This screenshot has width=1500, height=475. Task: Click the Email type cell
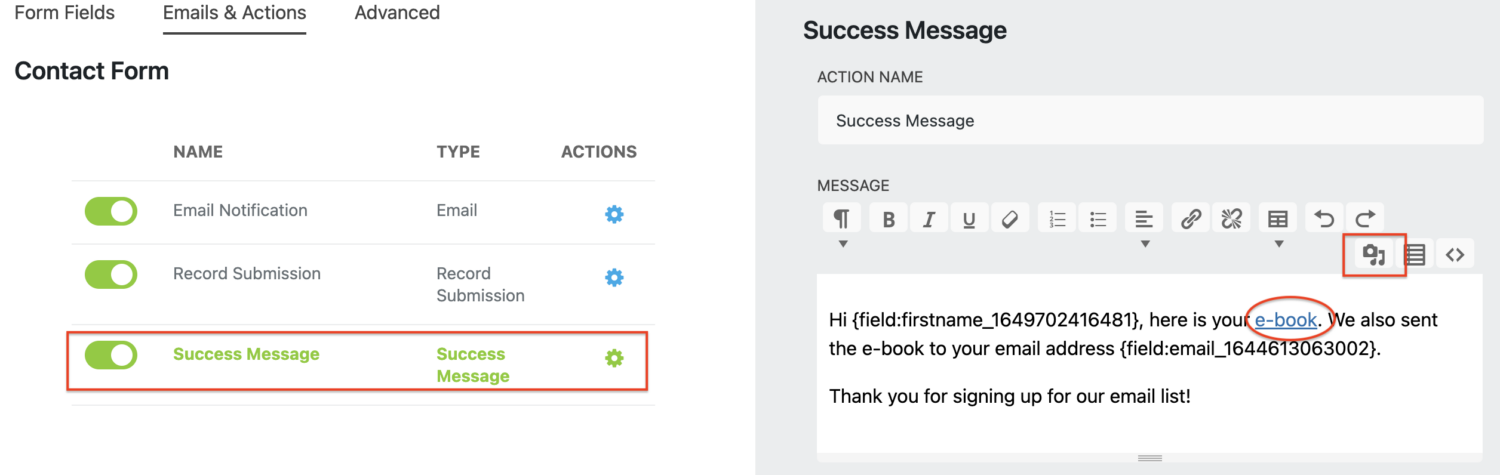point(457,210)
